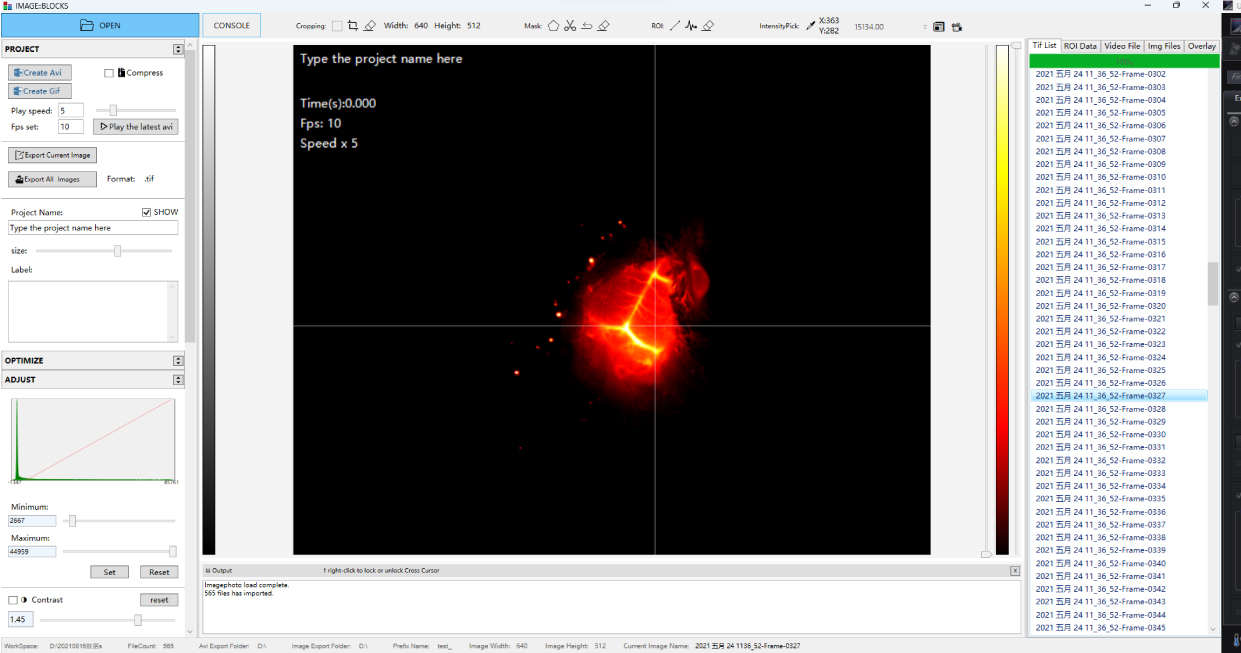Expand the OPTIMIZE panel section
The width and height of the screenshot is (1241, 653).
click(x=178, y=361)
